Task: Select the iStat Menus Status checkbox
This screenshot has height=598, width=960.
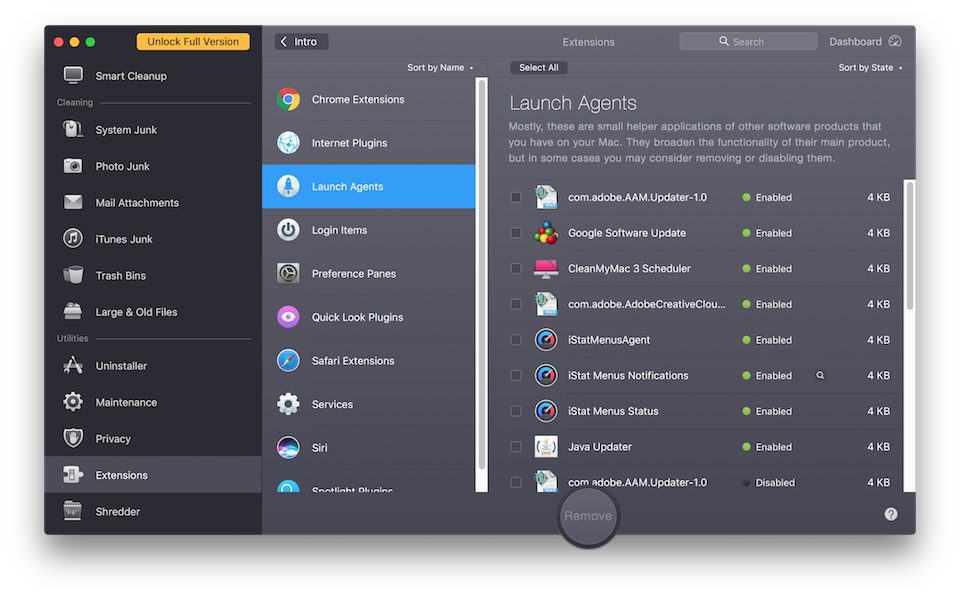Action: [x=516, y=411]
